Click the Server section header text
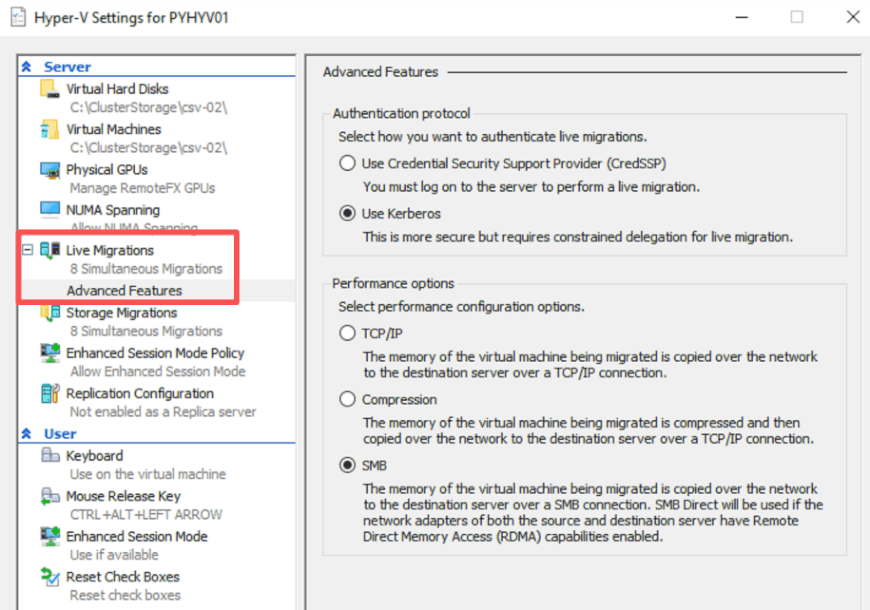Screen dimensions: 870x610 click(67, 67)
